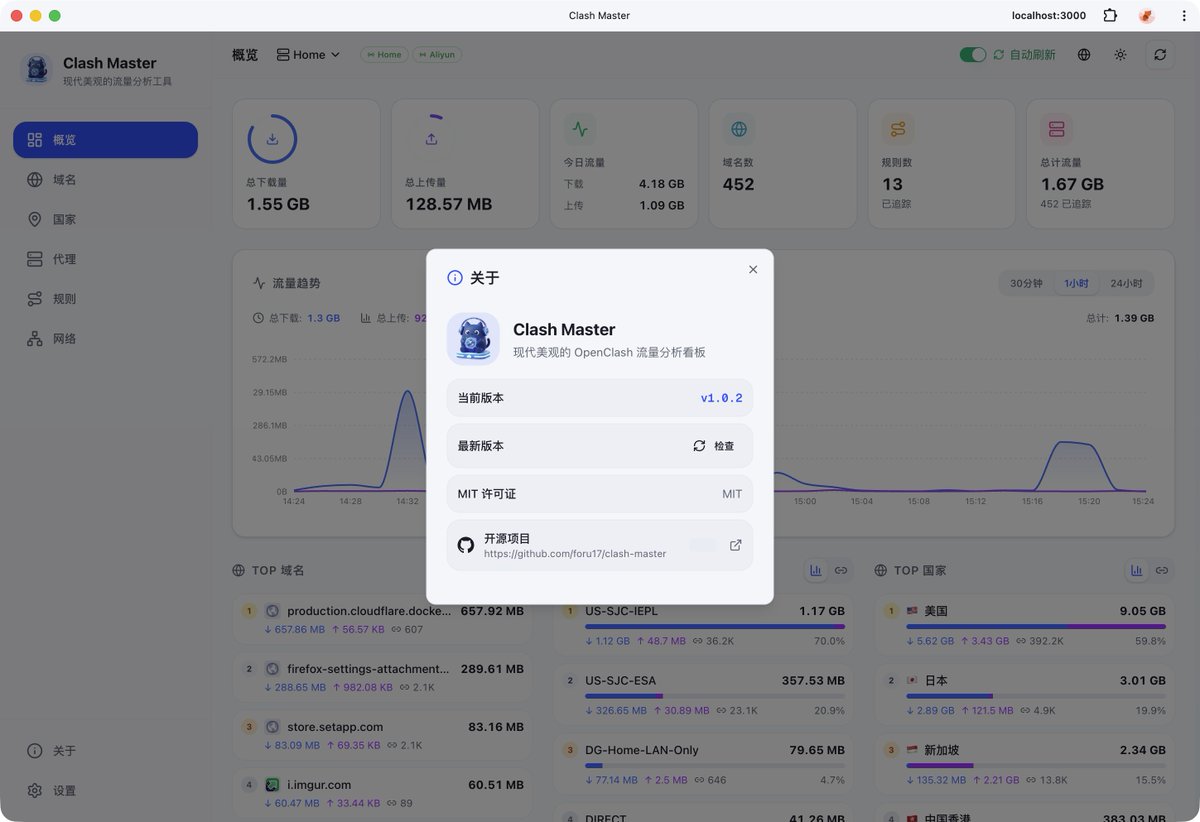Click the browser profile avatar

(x=1147, y=15)
